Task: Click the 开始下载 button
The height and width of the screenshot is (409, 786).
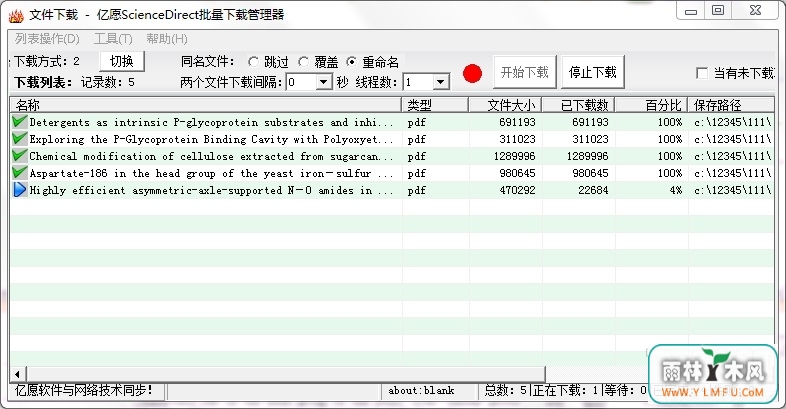Action: (x=525, y=72)
